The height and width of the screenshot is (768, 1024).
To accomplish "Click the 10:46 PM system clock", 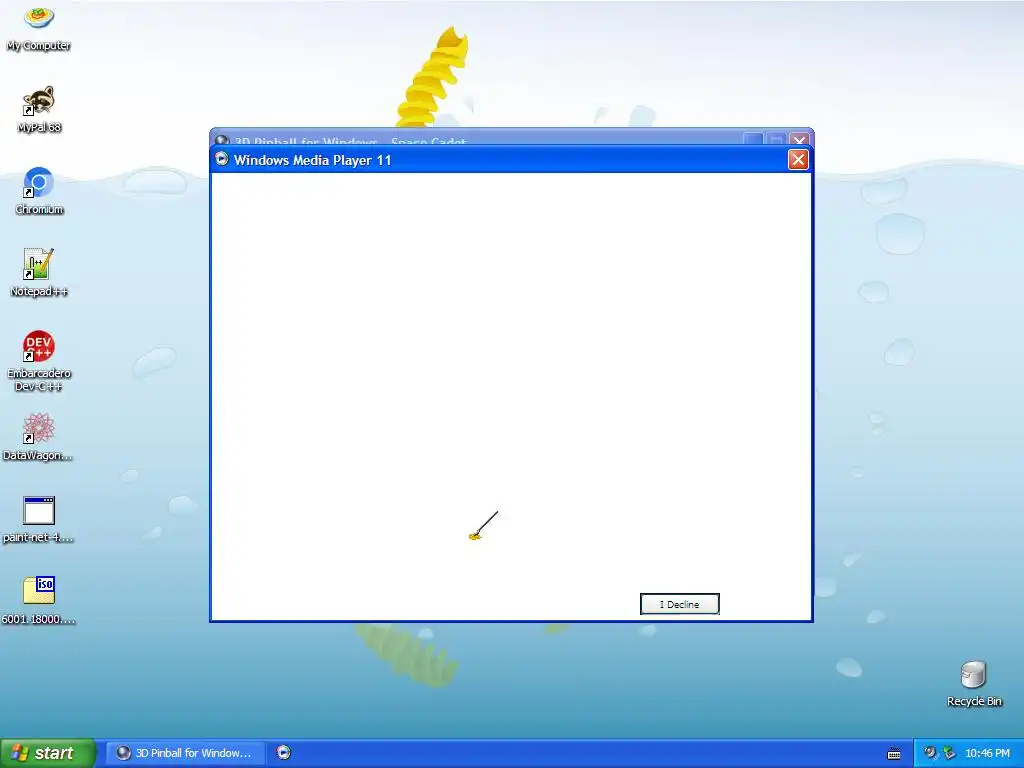I will click(987, 753).
